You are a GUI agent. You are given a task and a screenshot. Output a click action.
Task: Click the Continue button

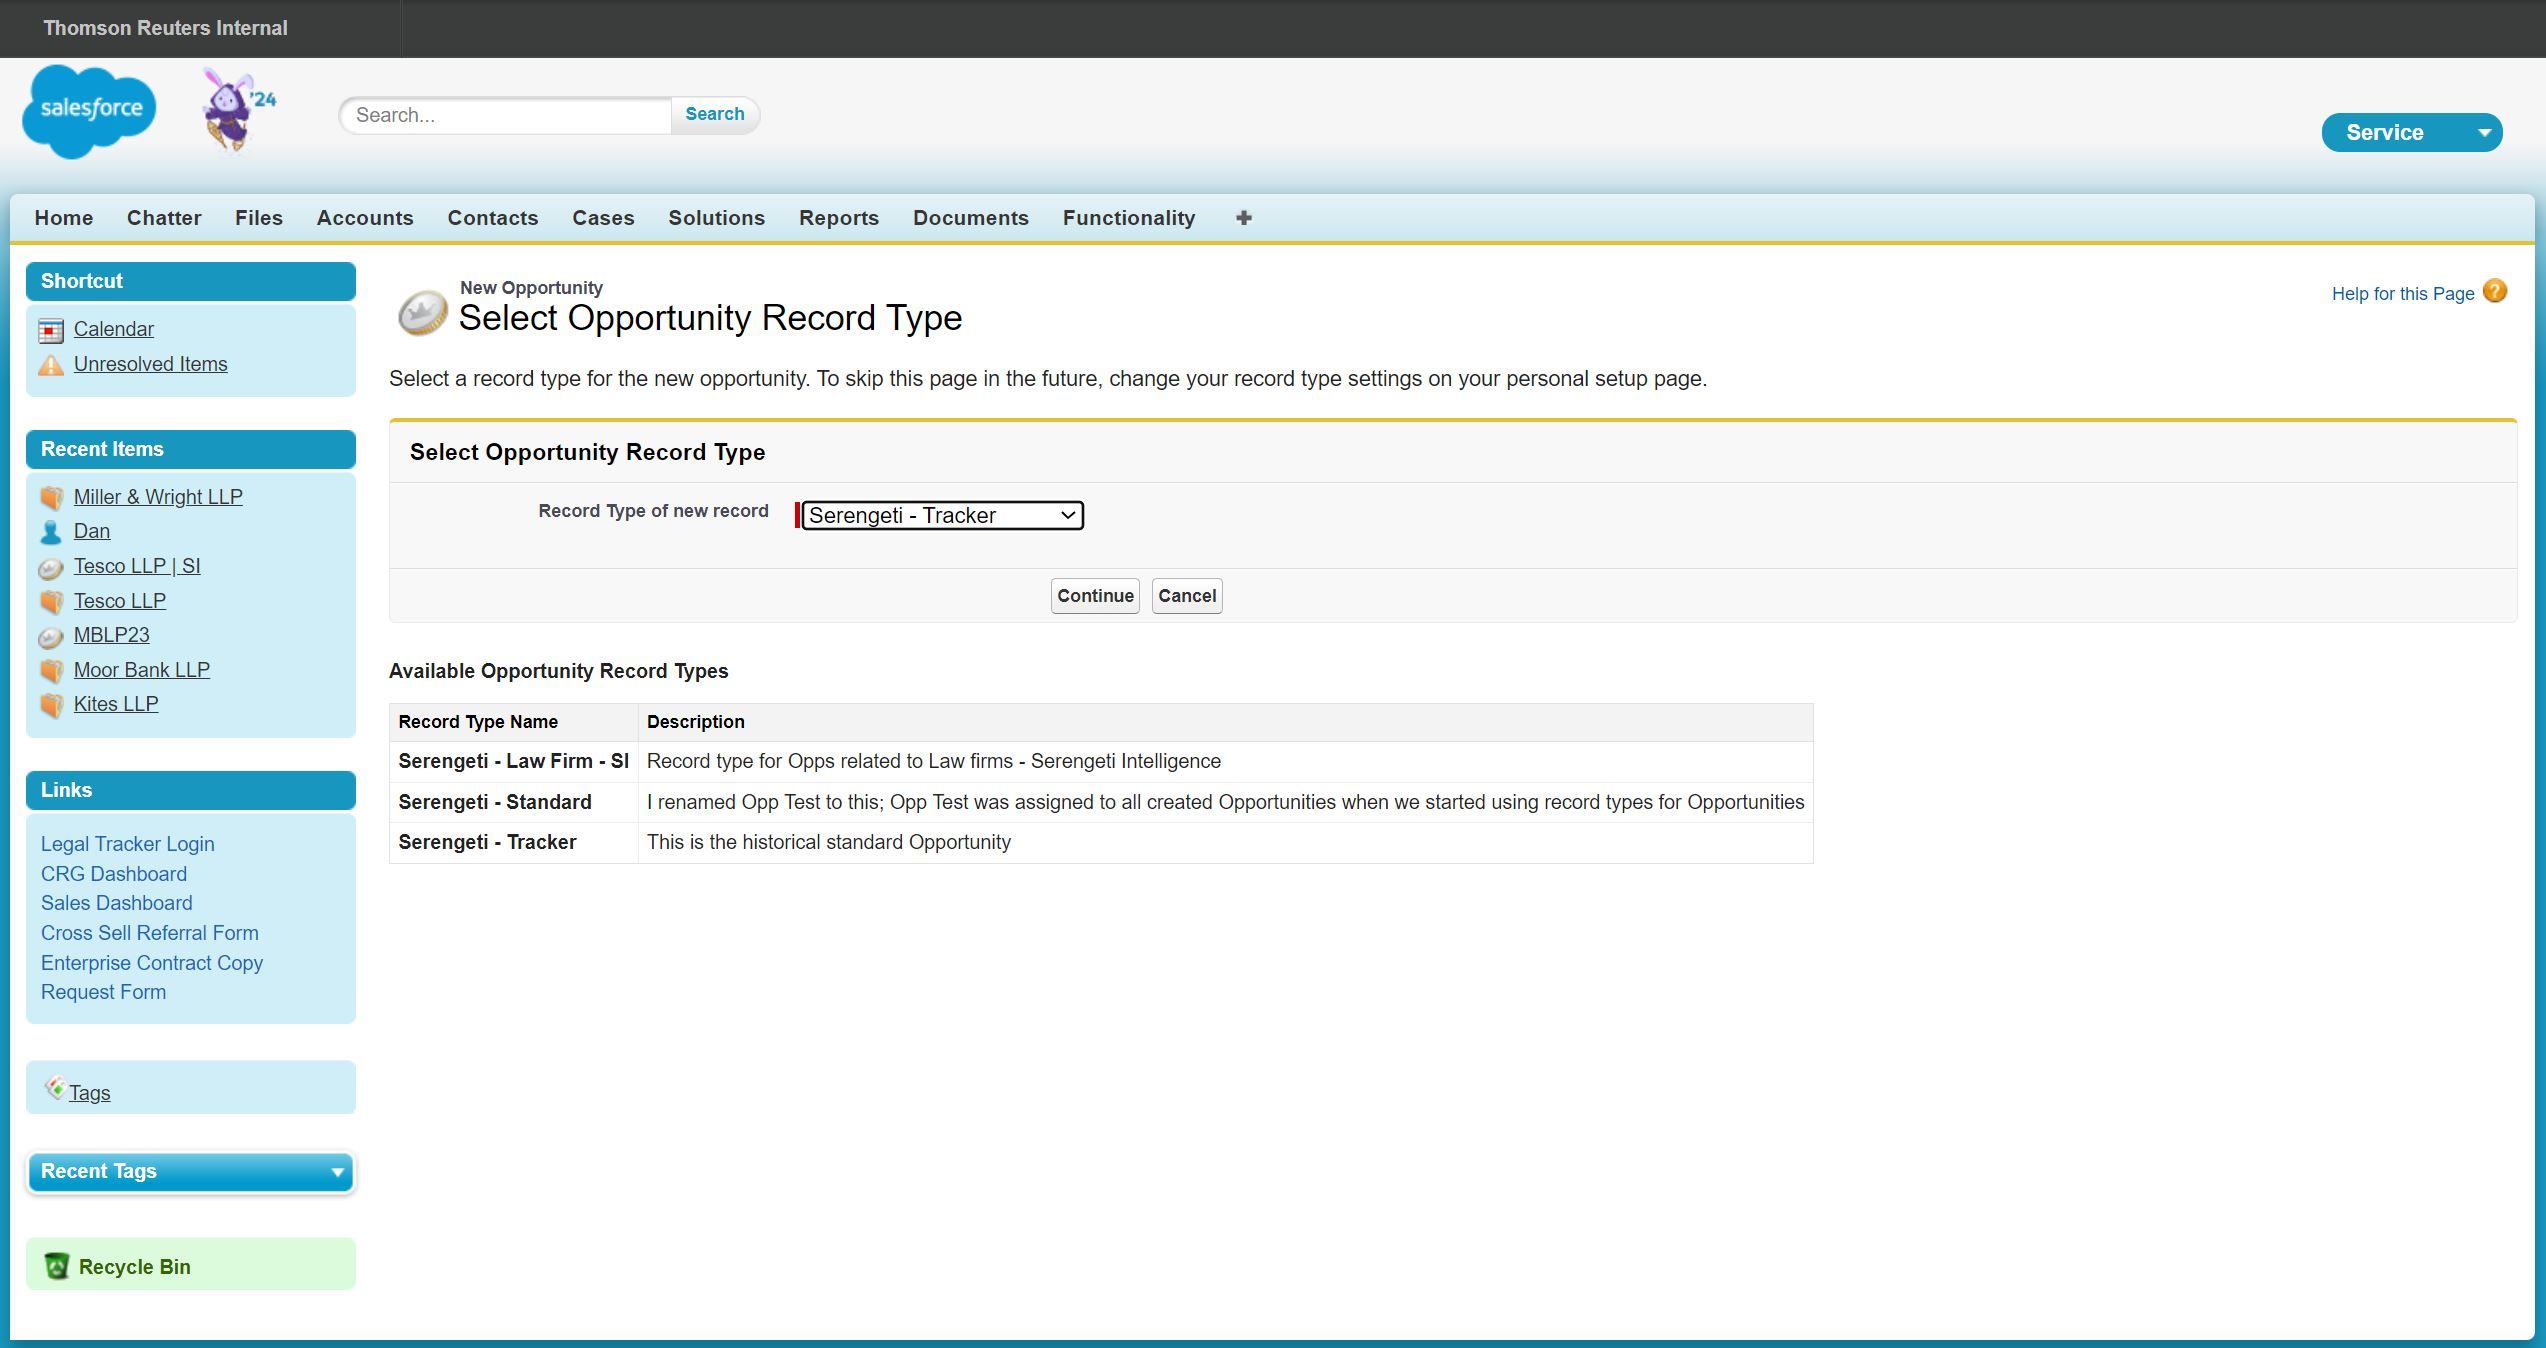pos(1095,596)
